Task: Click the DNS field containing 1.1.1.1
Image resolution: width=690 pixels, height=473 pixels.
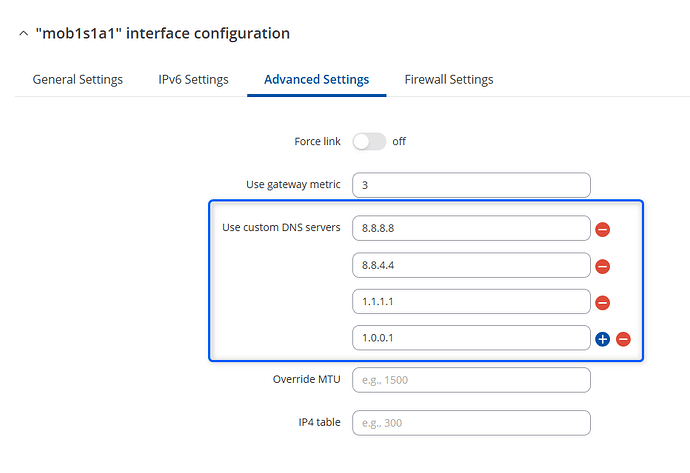Action: point(471,301)
